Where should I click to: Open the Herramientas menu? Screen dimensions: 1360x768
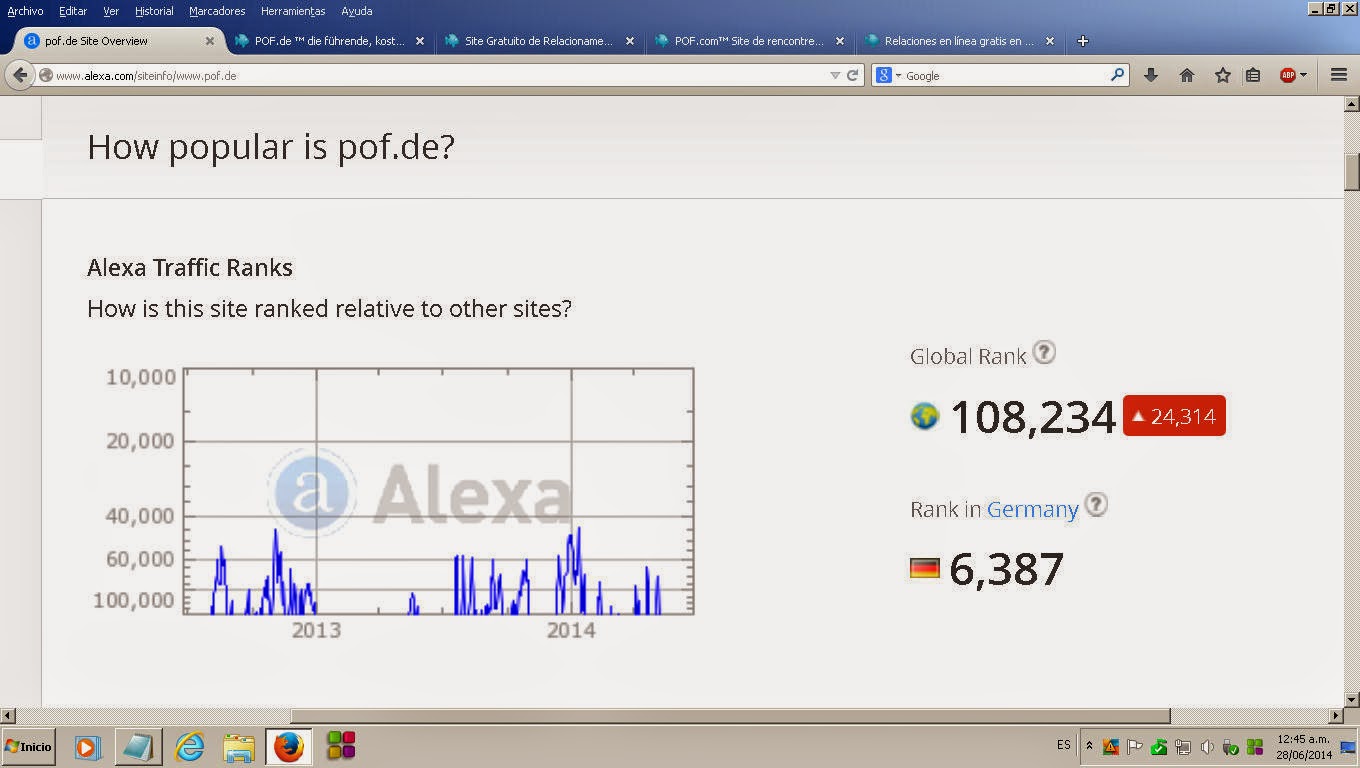293,11
